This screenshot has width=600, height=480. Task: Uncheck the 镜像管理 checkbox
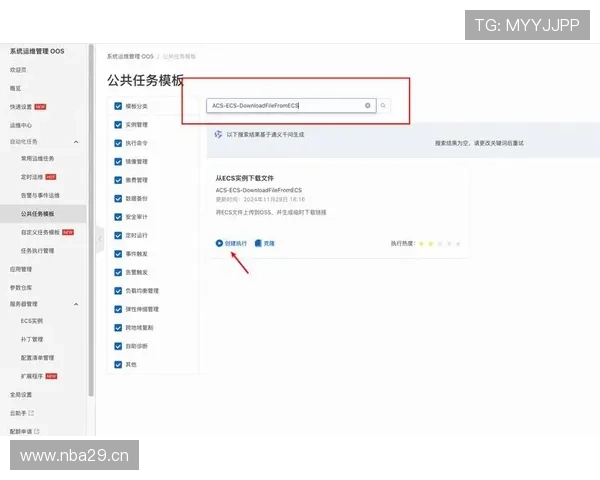tap(118, 162)
